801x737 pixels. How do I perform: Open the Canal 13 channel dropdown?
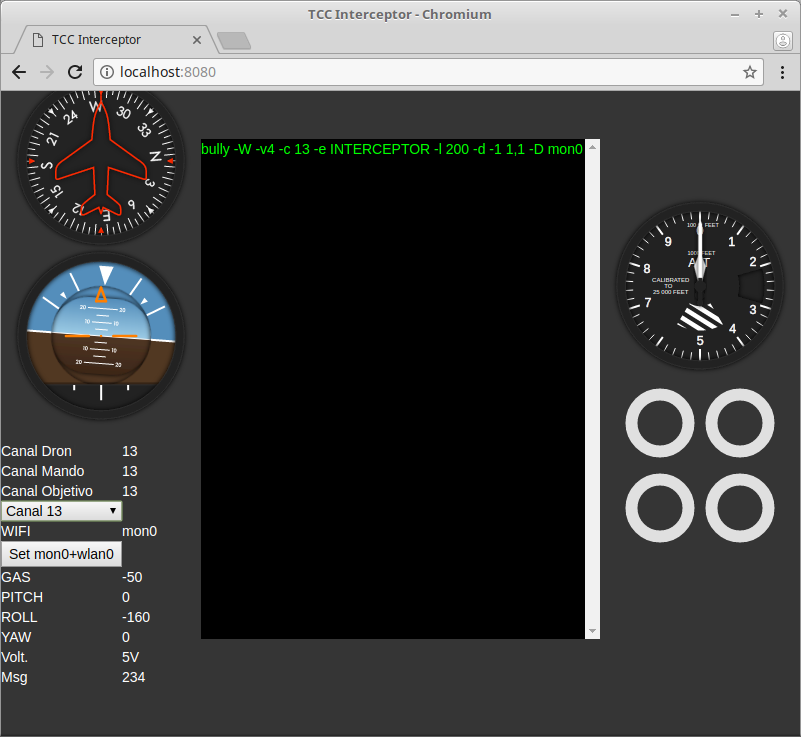pos(61,511)
